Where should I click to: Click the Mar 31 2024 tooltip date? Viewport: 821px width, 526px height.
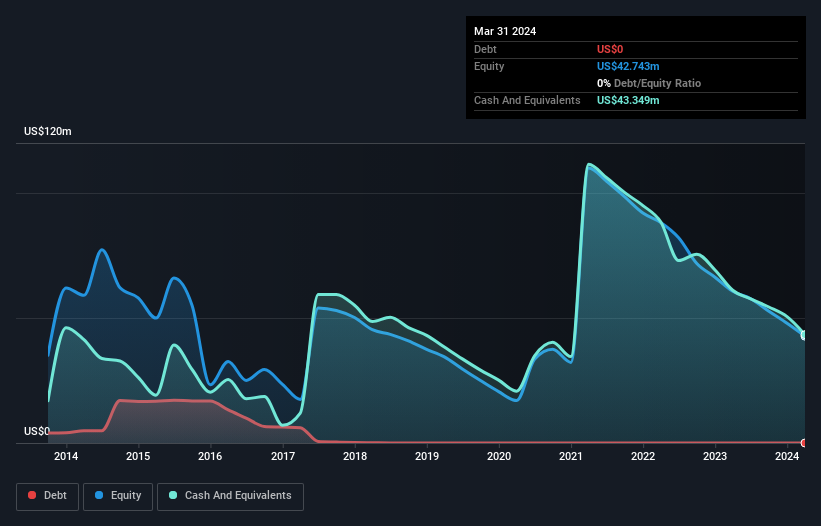click(x=505, y=31)
